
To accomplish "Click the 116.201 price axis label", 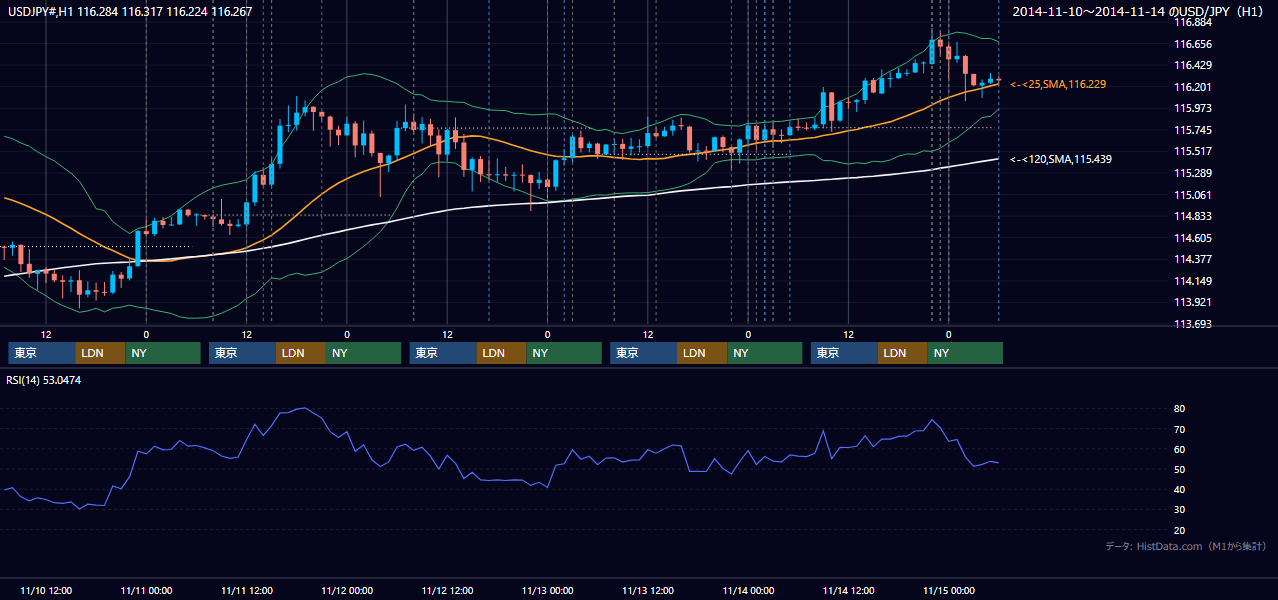I will [1192, 87].
